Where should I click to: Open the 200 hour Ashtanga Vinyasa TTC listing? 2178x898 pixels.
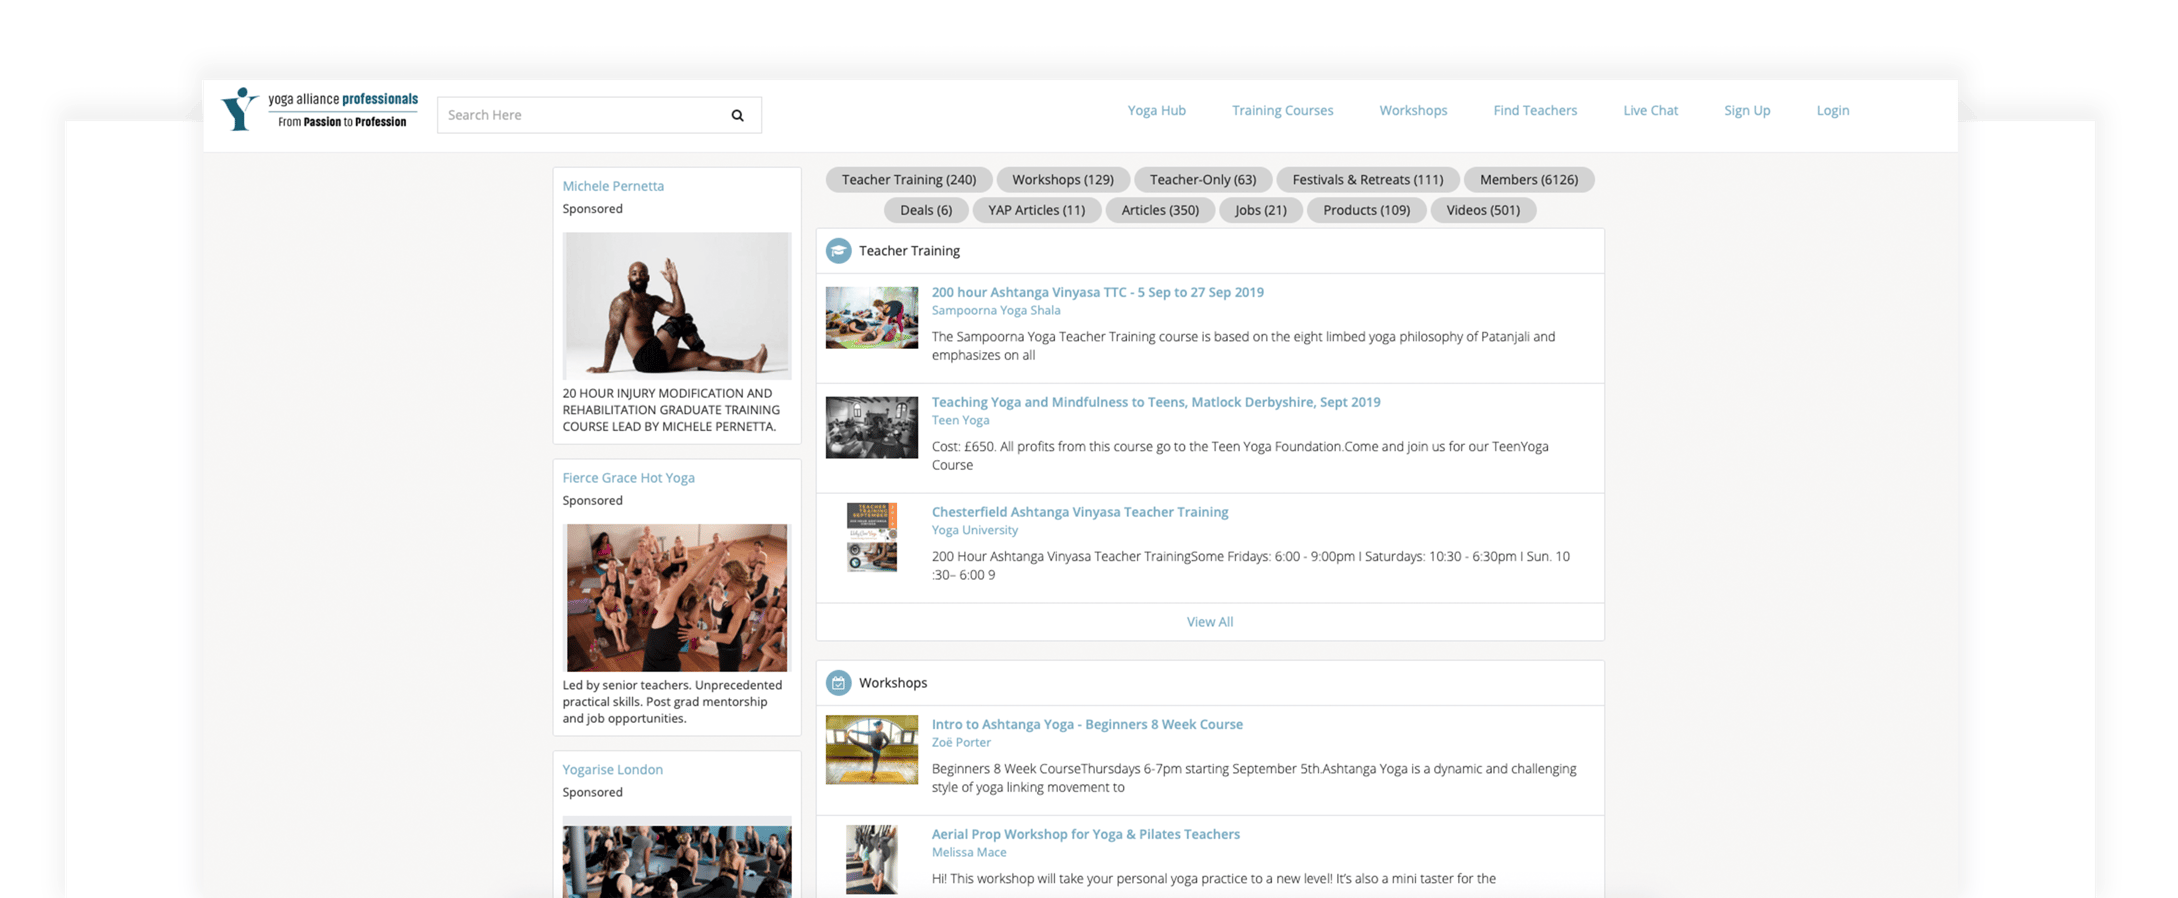tap(1097, 292)
